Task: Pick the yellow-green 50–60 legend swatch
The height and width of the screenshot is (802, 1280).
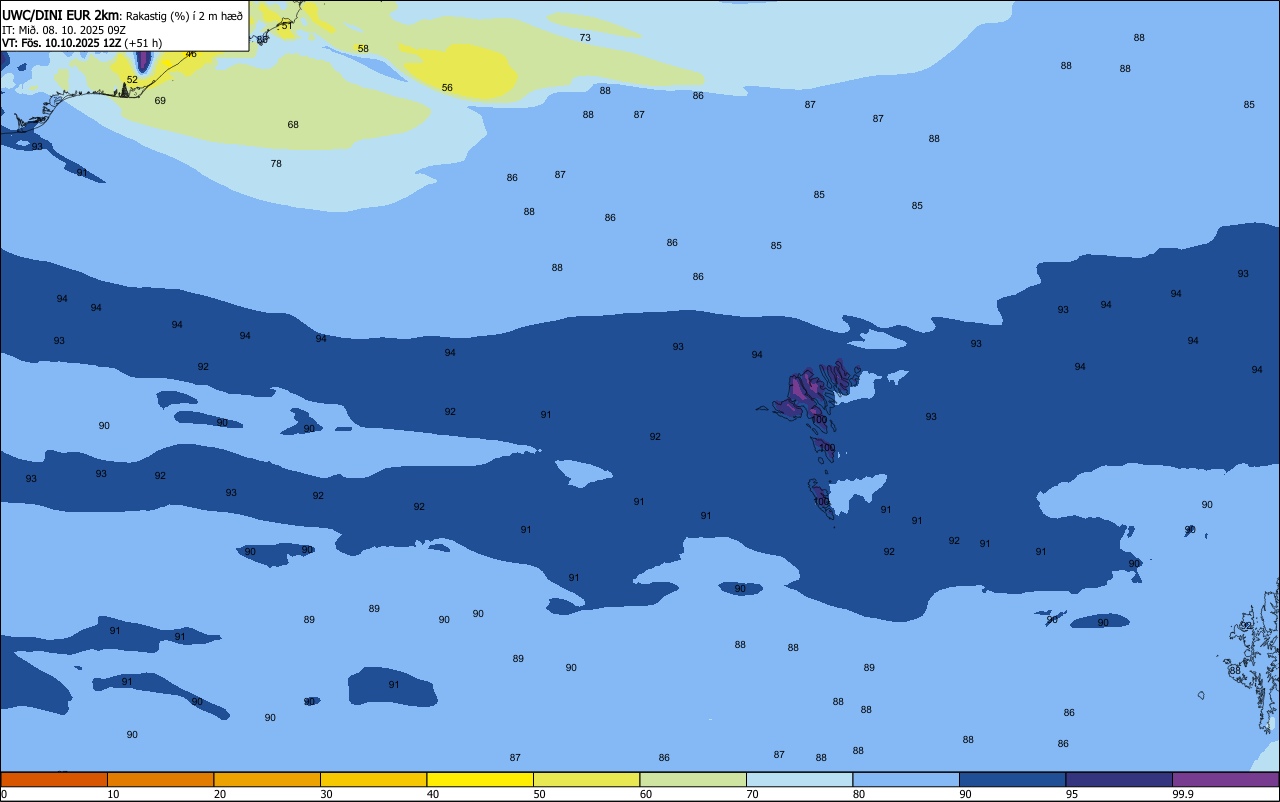Action: pos(586,779)
